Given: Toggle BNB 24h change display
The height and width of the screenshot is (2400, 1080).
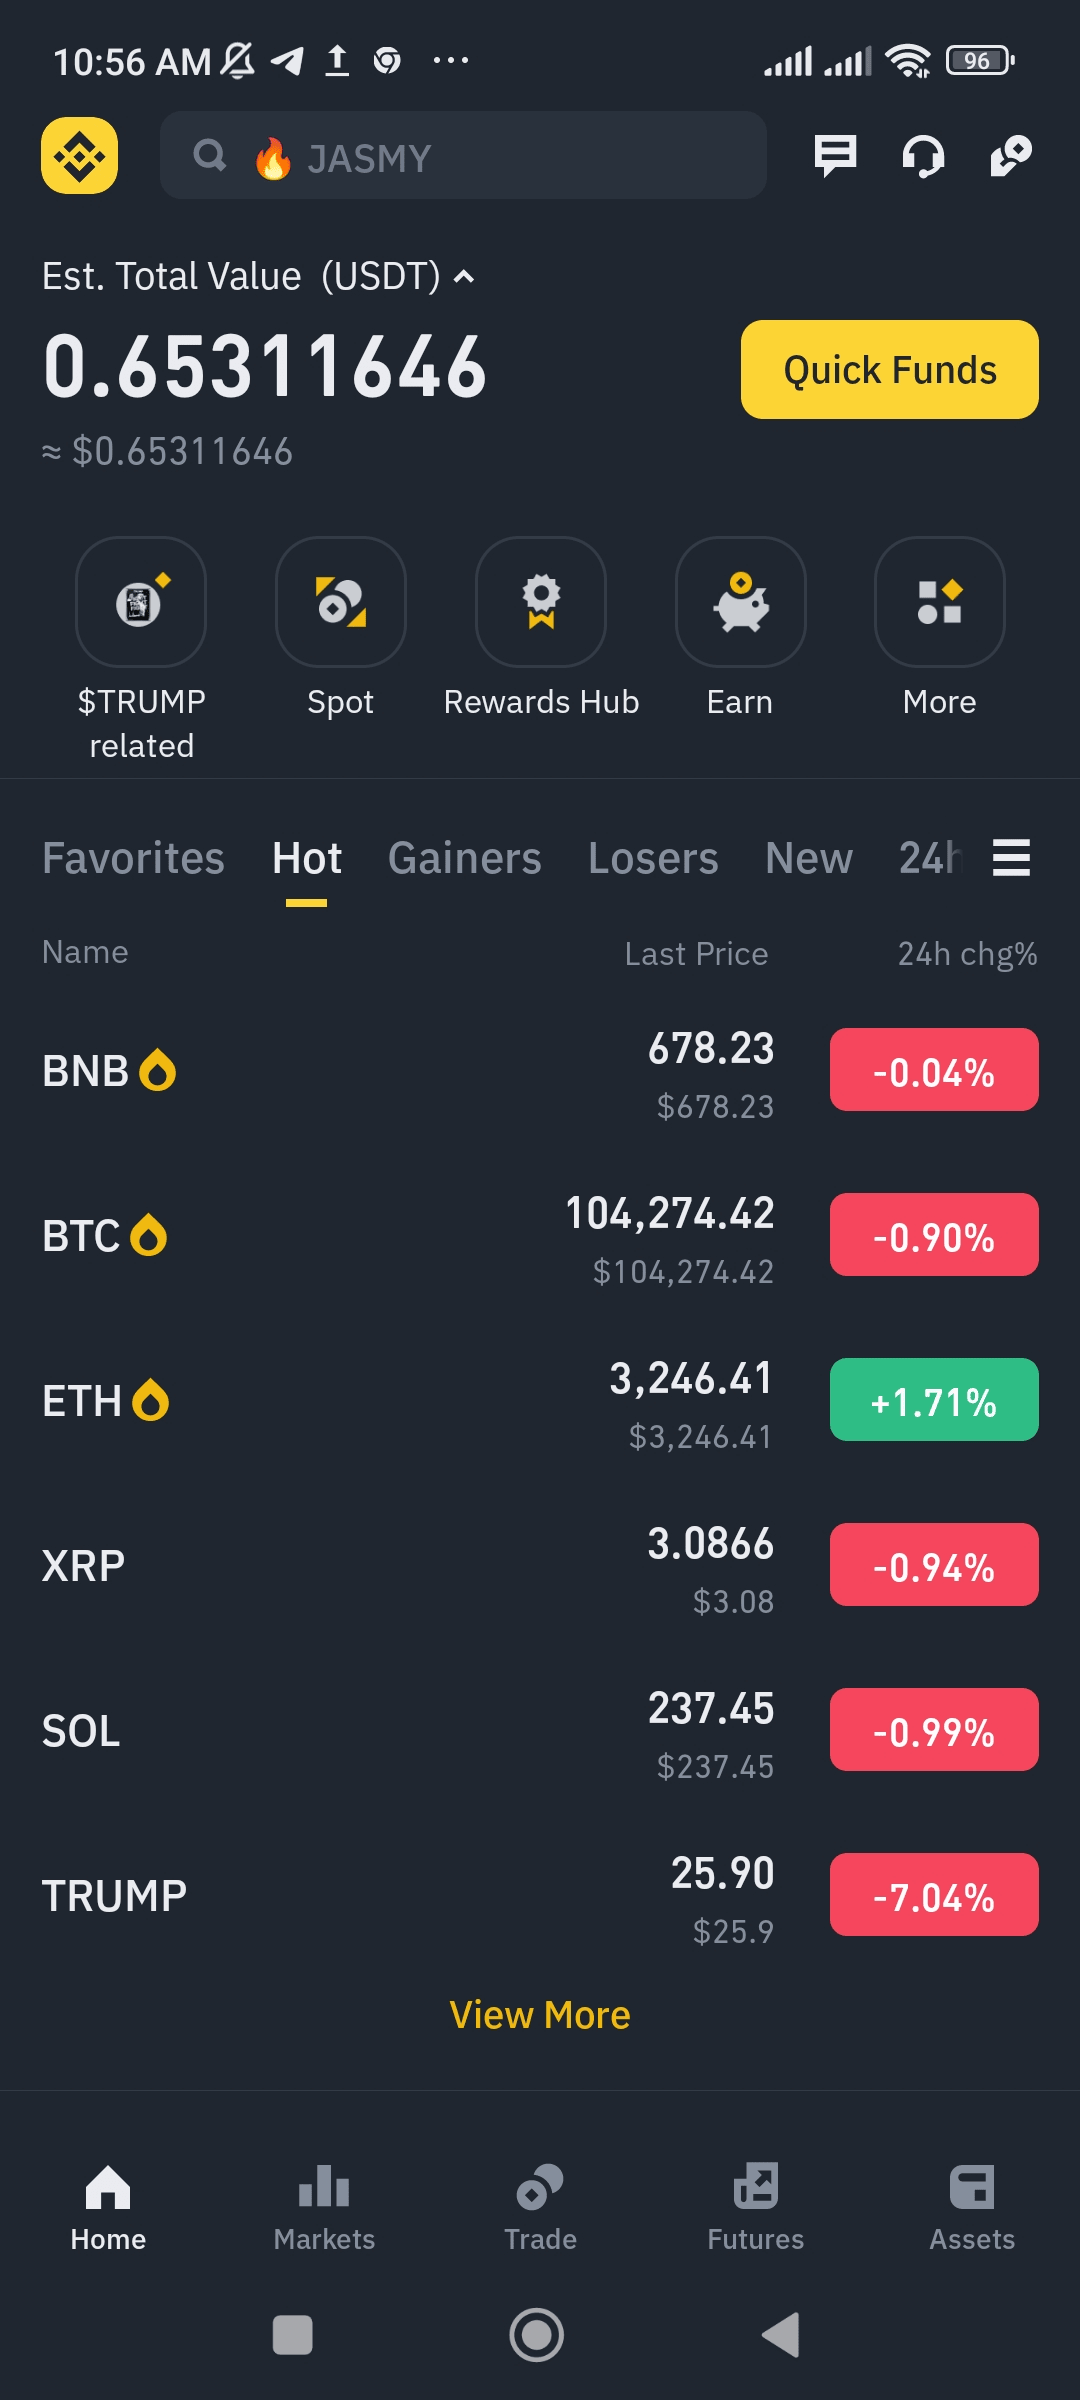Looking at the screenshot, I should click(934, 1070).
